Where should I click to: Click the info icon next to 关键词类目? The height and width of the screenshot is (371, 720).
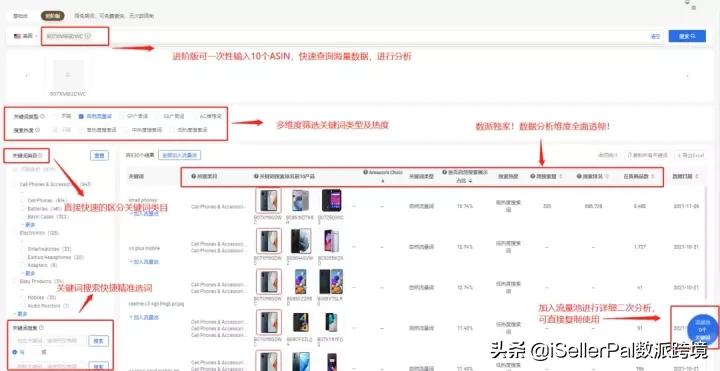click(40, 156)
